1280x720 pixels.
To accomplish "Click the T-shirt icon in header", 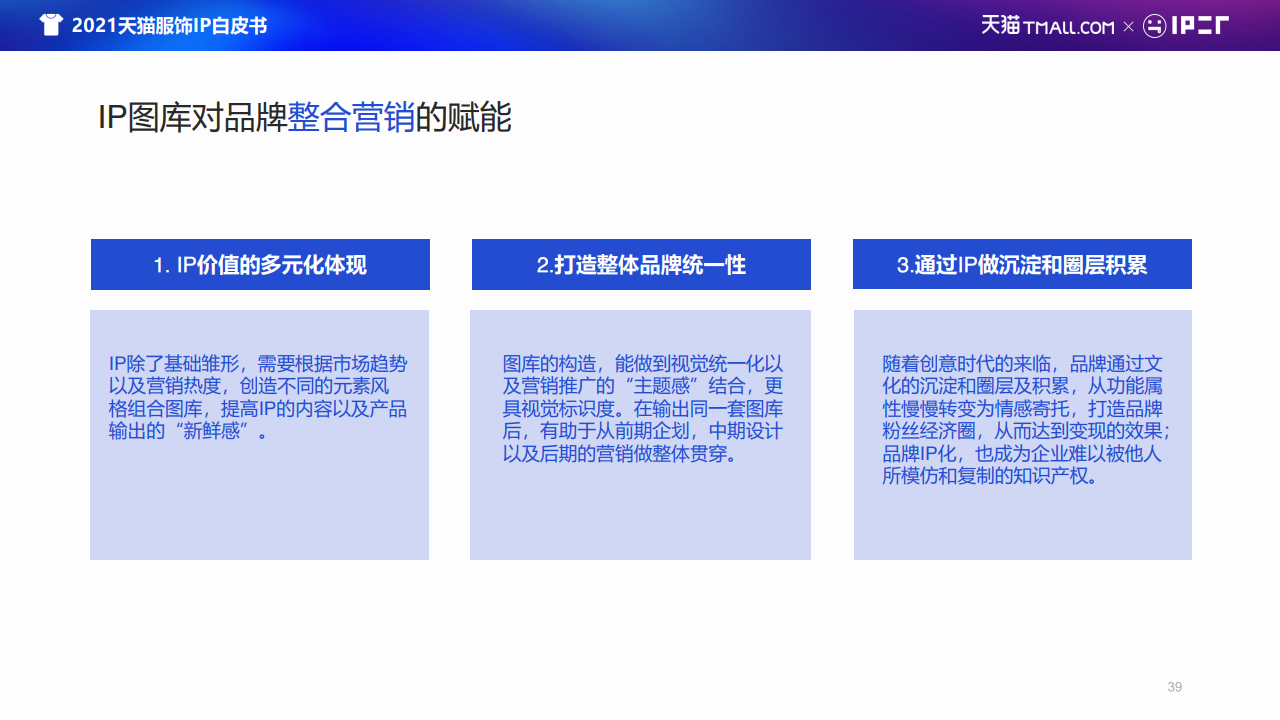I will point(51,25).
